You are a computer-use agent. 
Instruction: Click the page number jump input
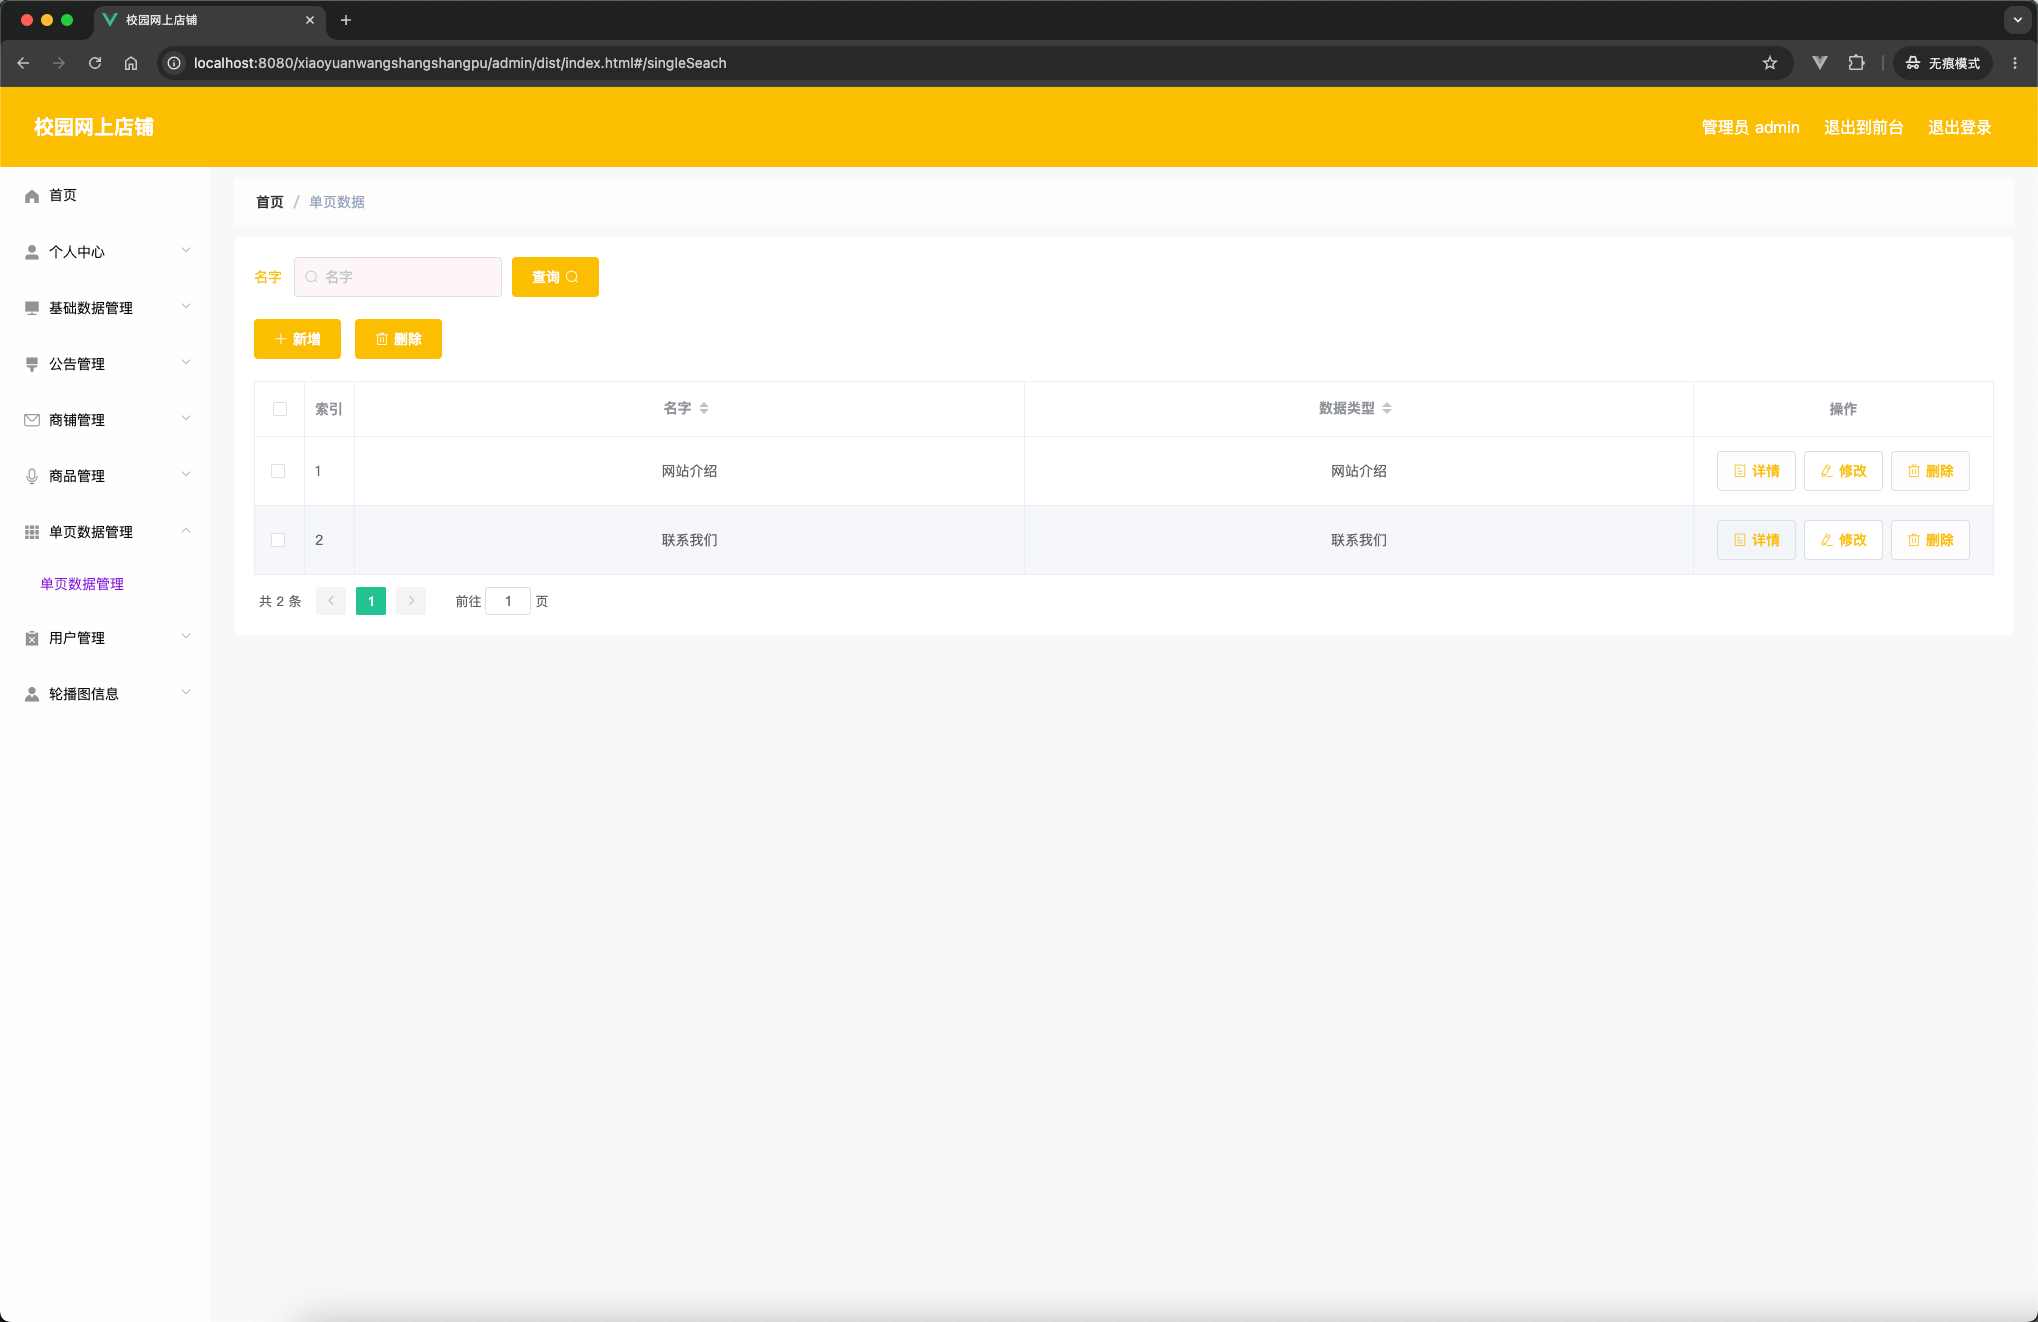[x=508, y=601]
